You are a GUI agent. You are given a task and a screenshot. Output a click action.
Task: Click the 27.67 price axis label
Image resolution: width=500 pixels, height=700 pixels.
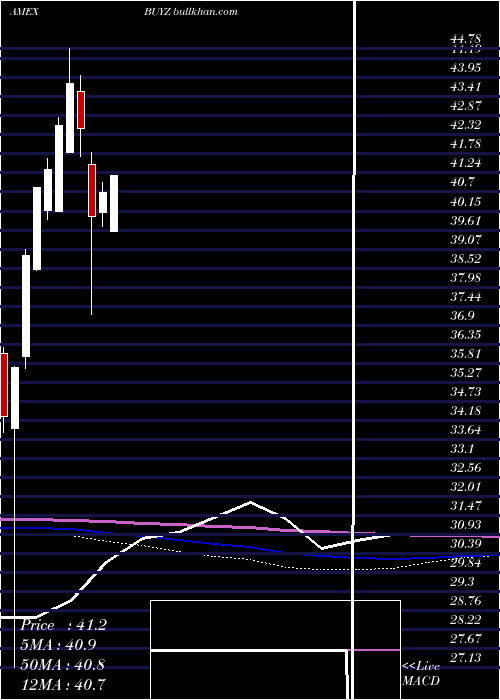click(x=465, y=639)
